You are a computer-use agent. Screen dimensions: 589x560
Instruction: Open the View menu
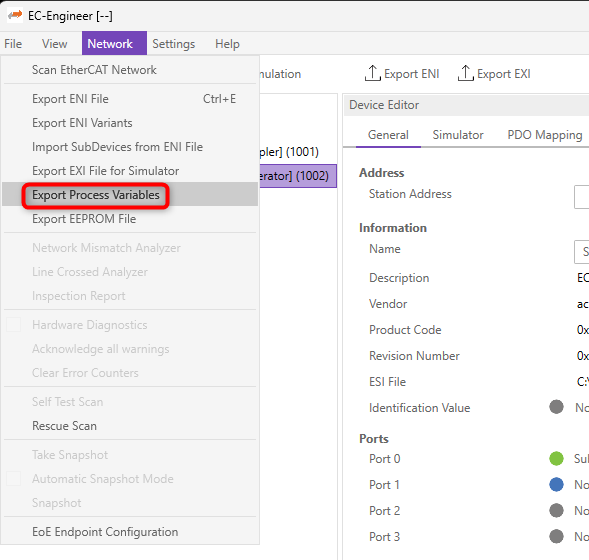point(54,44)
